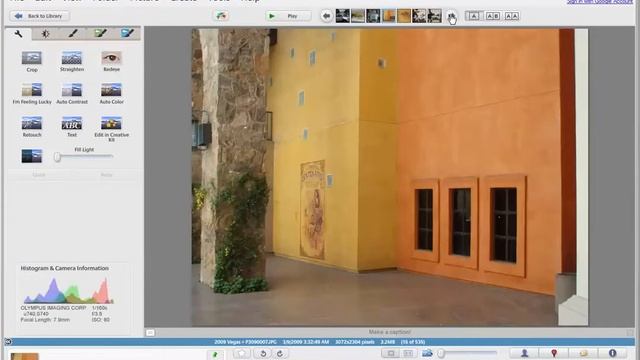Select the Crop tool
Image resolution: width=640 pixels, height=360 pixels.
[x=31, y=61]
